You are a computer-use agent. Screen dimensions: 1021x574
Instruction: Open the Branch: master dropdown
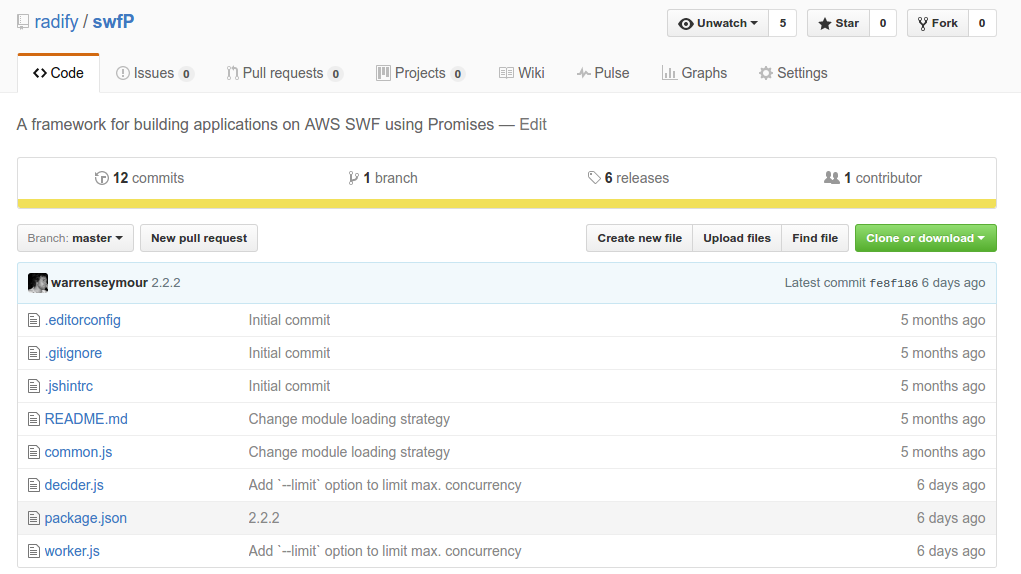(76, 238)
